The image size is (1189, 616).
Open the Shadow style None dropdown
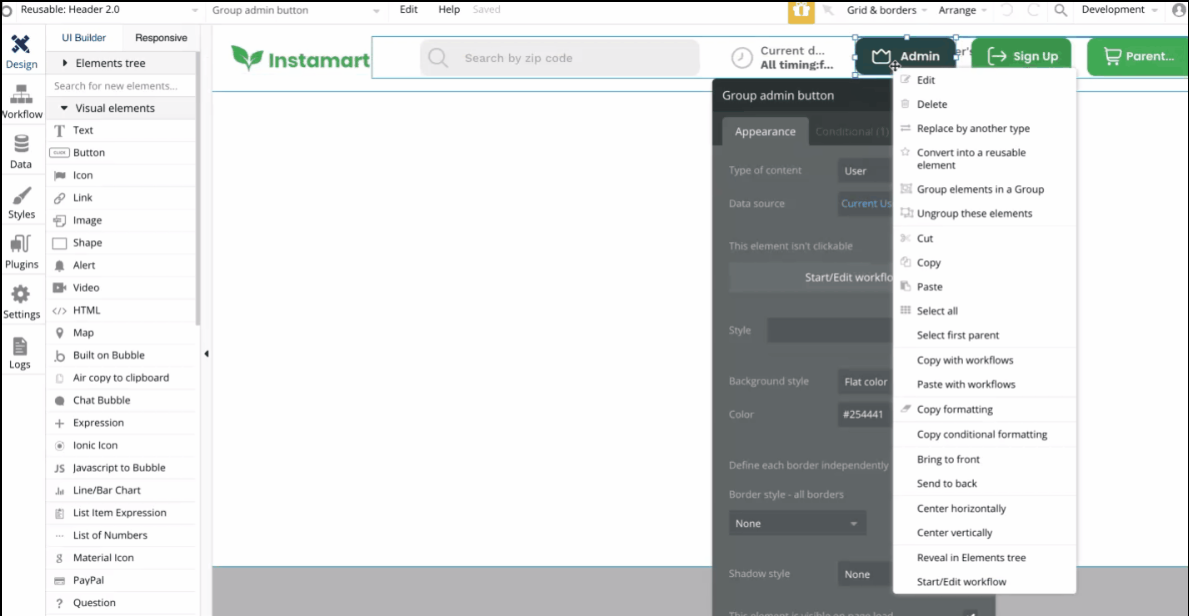point(865,574)
